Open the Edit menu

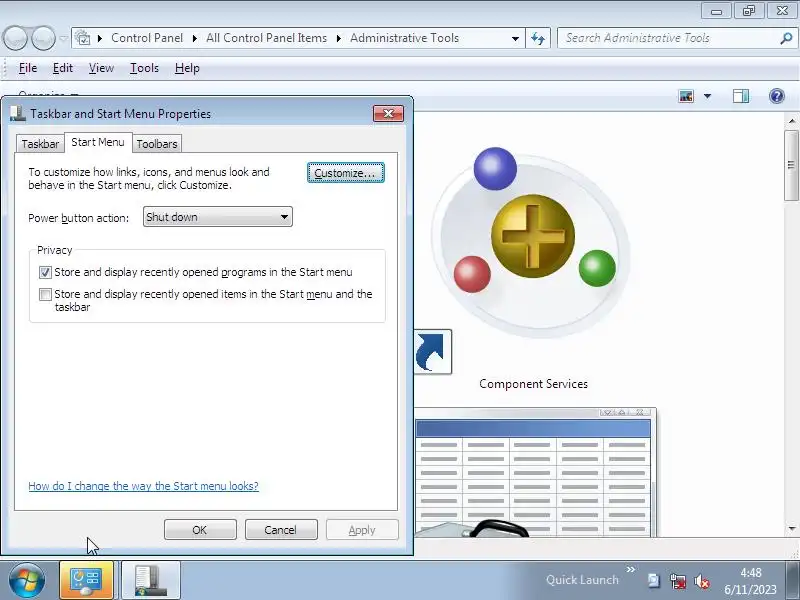click(63, 68)
